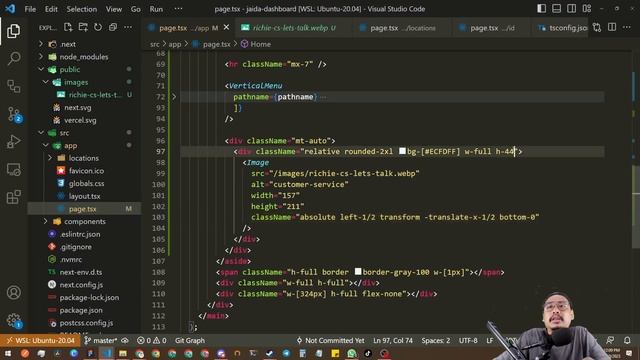
Task: Click the Not Committed Yet blame status
Action: tap(330, 340)
